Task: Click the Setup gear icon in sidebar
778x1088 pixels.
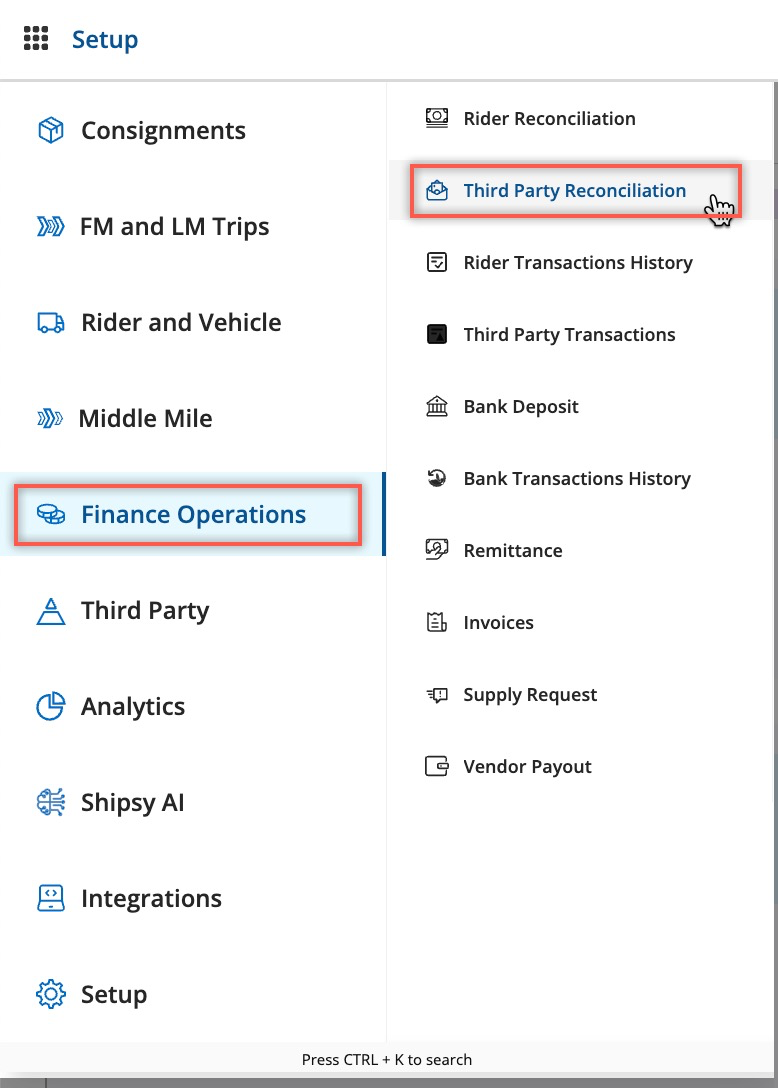Action: pyautogui.click(x=50, y=995)
